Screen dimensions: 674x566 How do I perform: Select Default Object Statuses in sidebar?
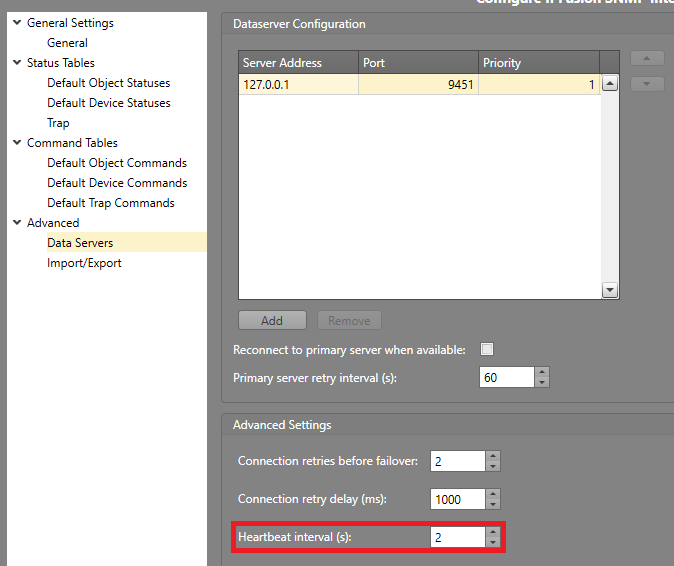pyautogui.click(x=108, y=83)
